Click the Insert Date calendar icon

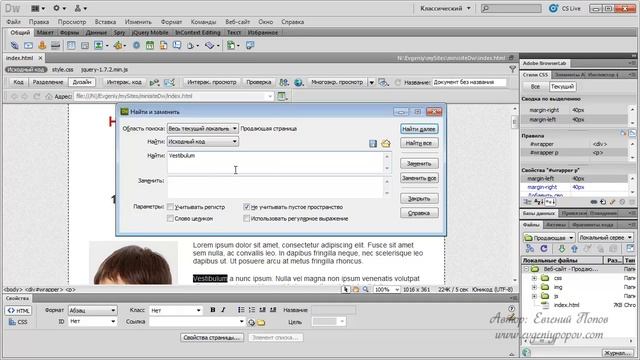pos(150,45)
